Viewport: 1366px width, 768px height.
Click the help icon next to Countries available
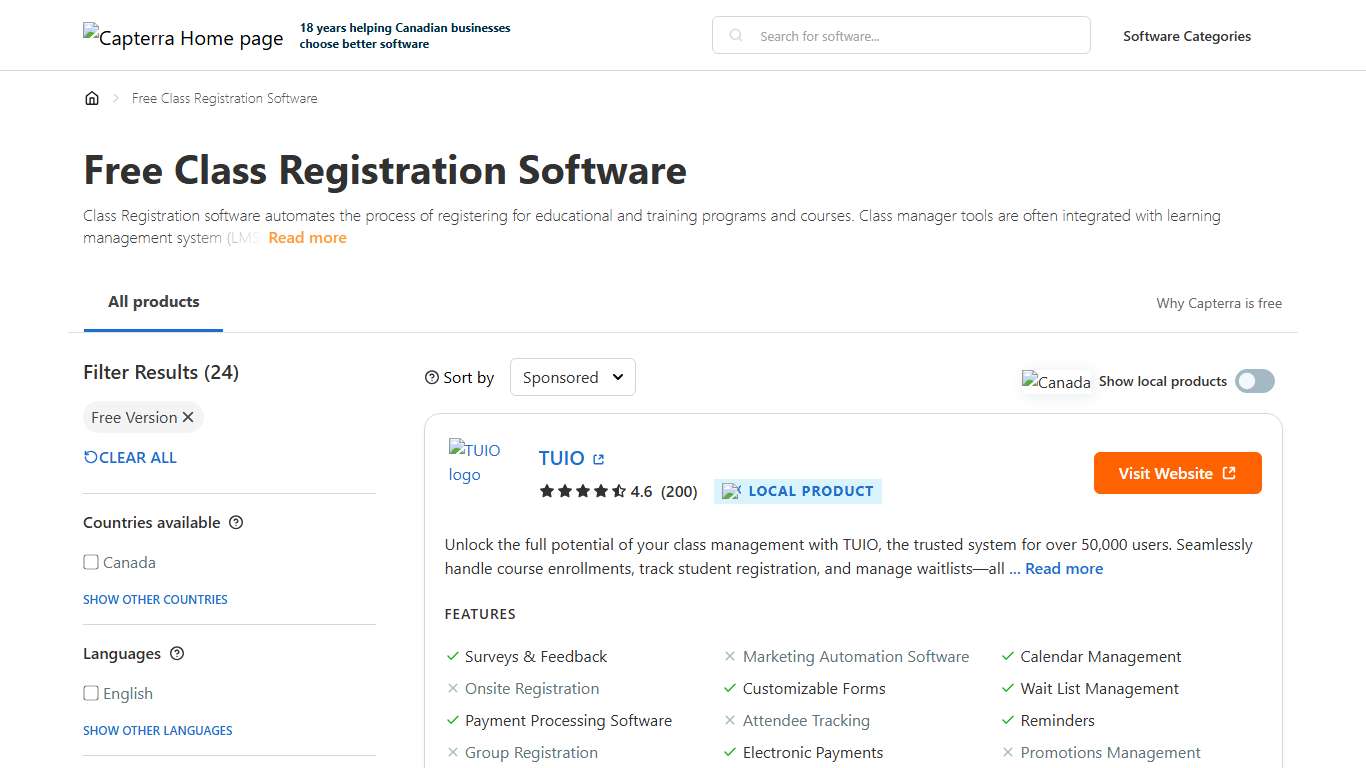(x=235, y=522)
